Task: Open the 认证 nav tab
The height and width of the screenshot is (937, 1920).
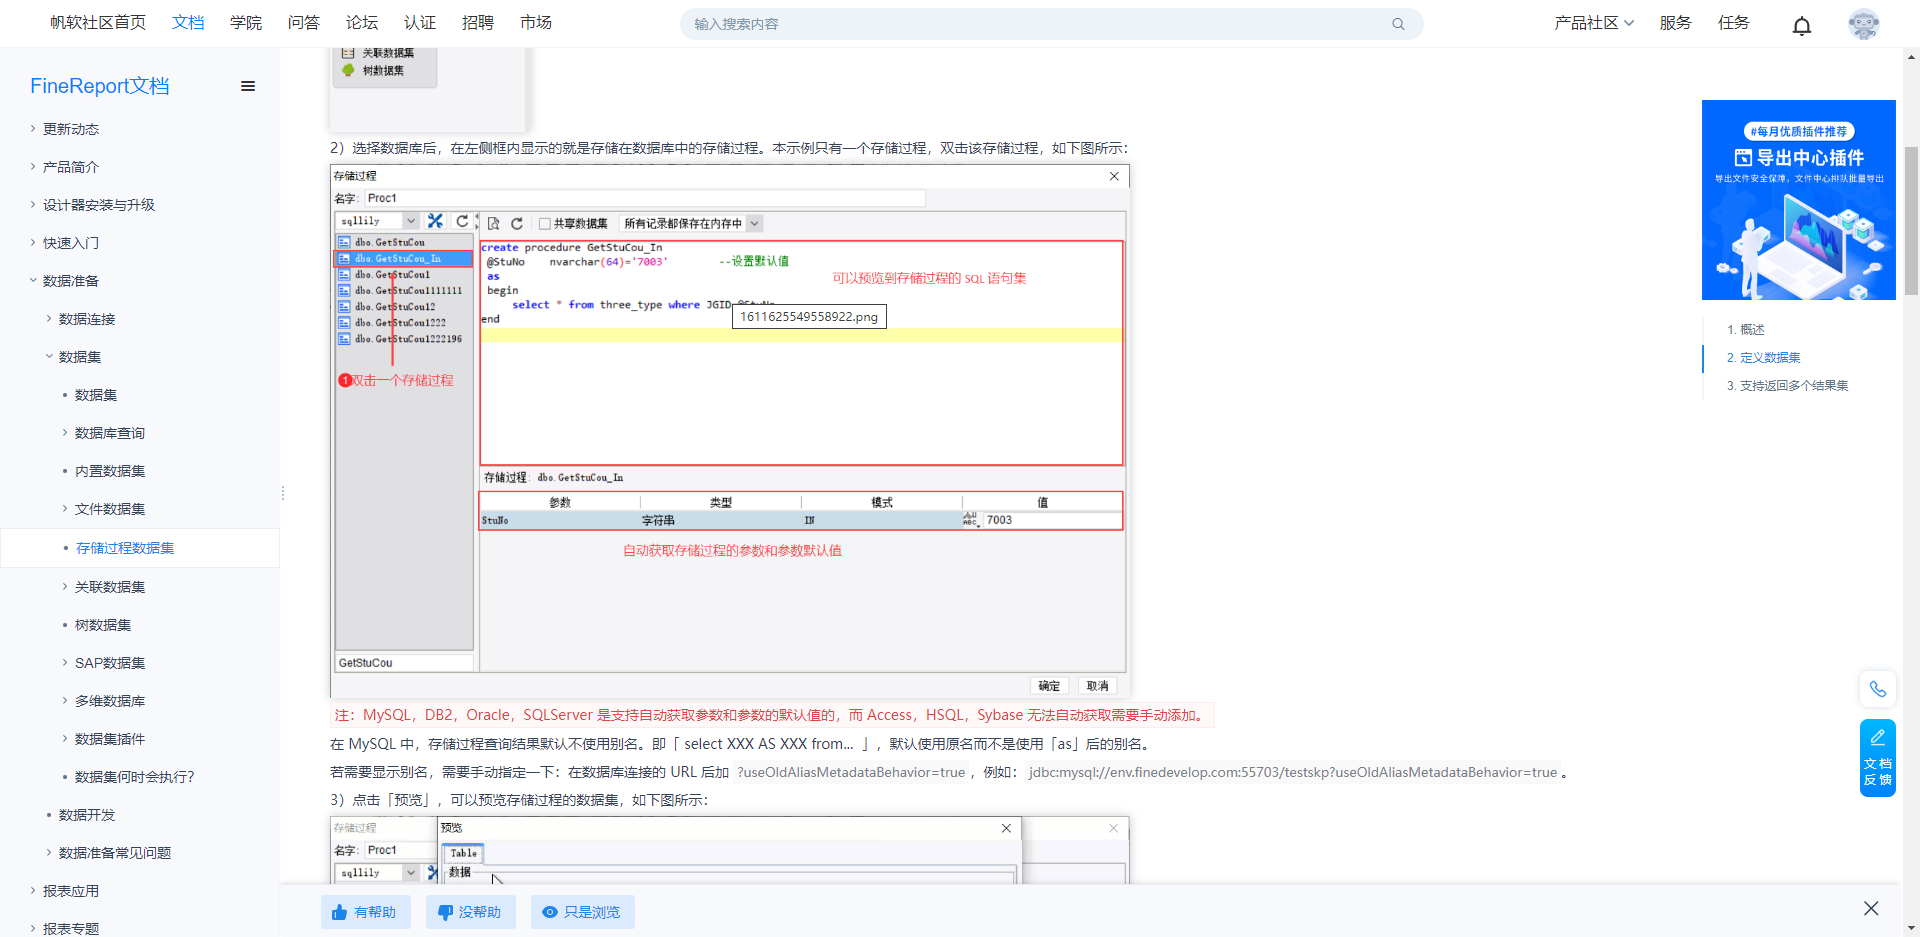Action: pyautogui.click(x=420, y=23)
